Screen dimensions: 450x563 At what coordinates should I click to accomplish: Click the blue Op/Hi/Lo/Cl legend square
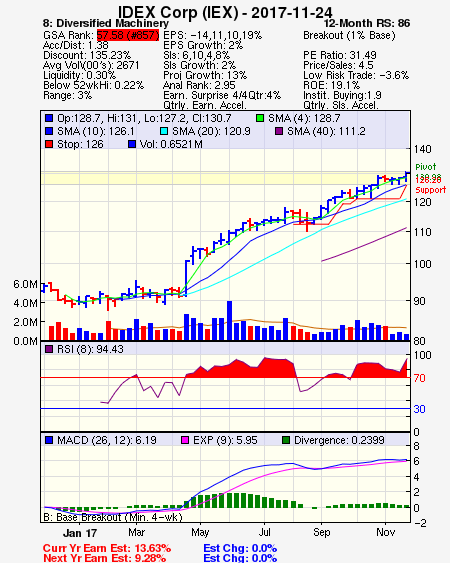[49, 118]
